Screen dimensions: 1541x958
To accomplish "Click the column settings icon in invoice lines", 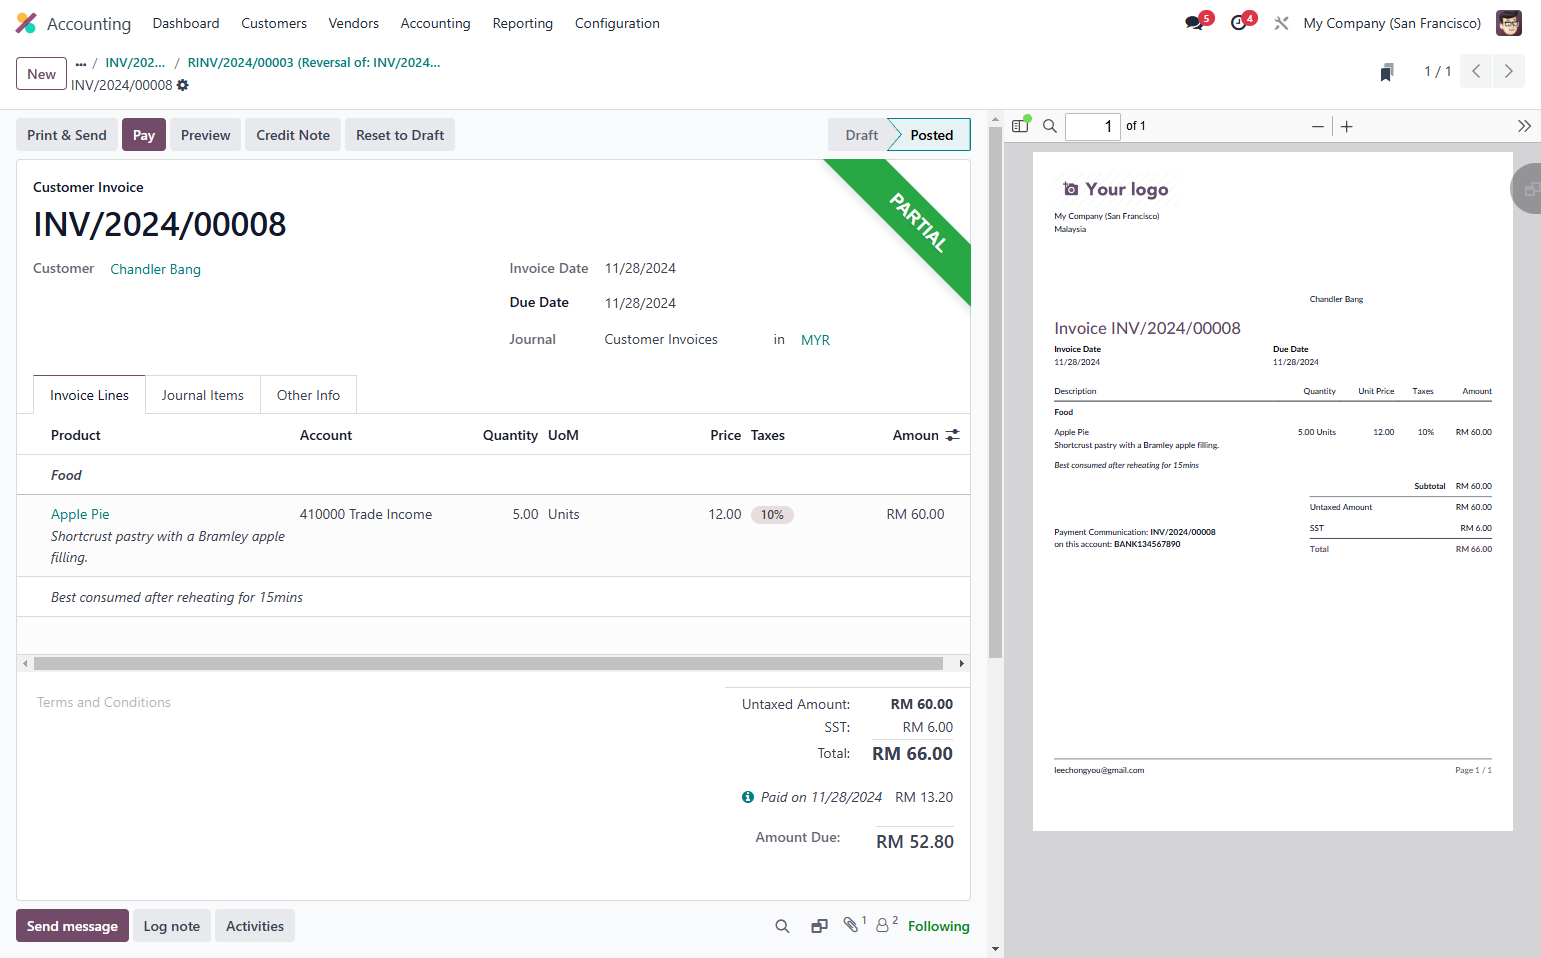I will click(x=953, y=435).
